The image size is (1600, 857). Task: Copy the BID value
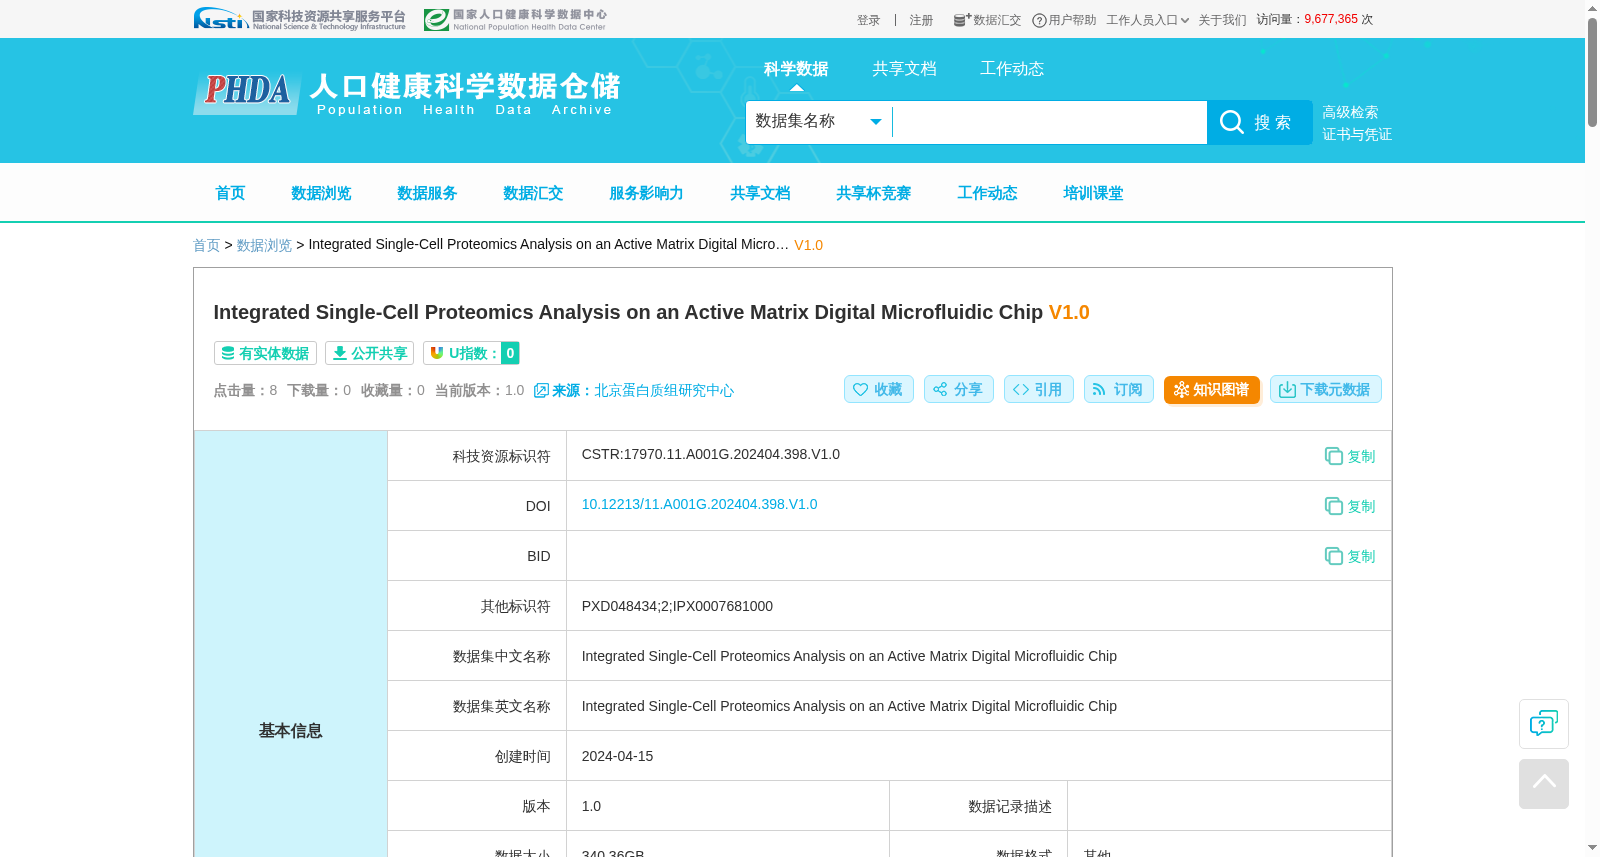(x=1350, y=556)
